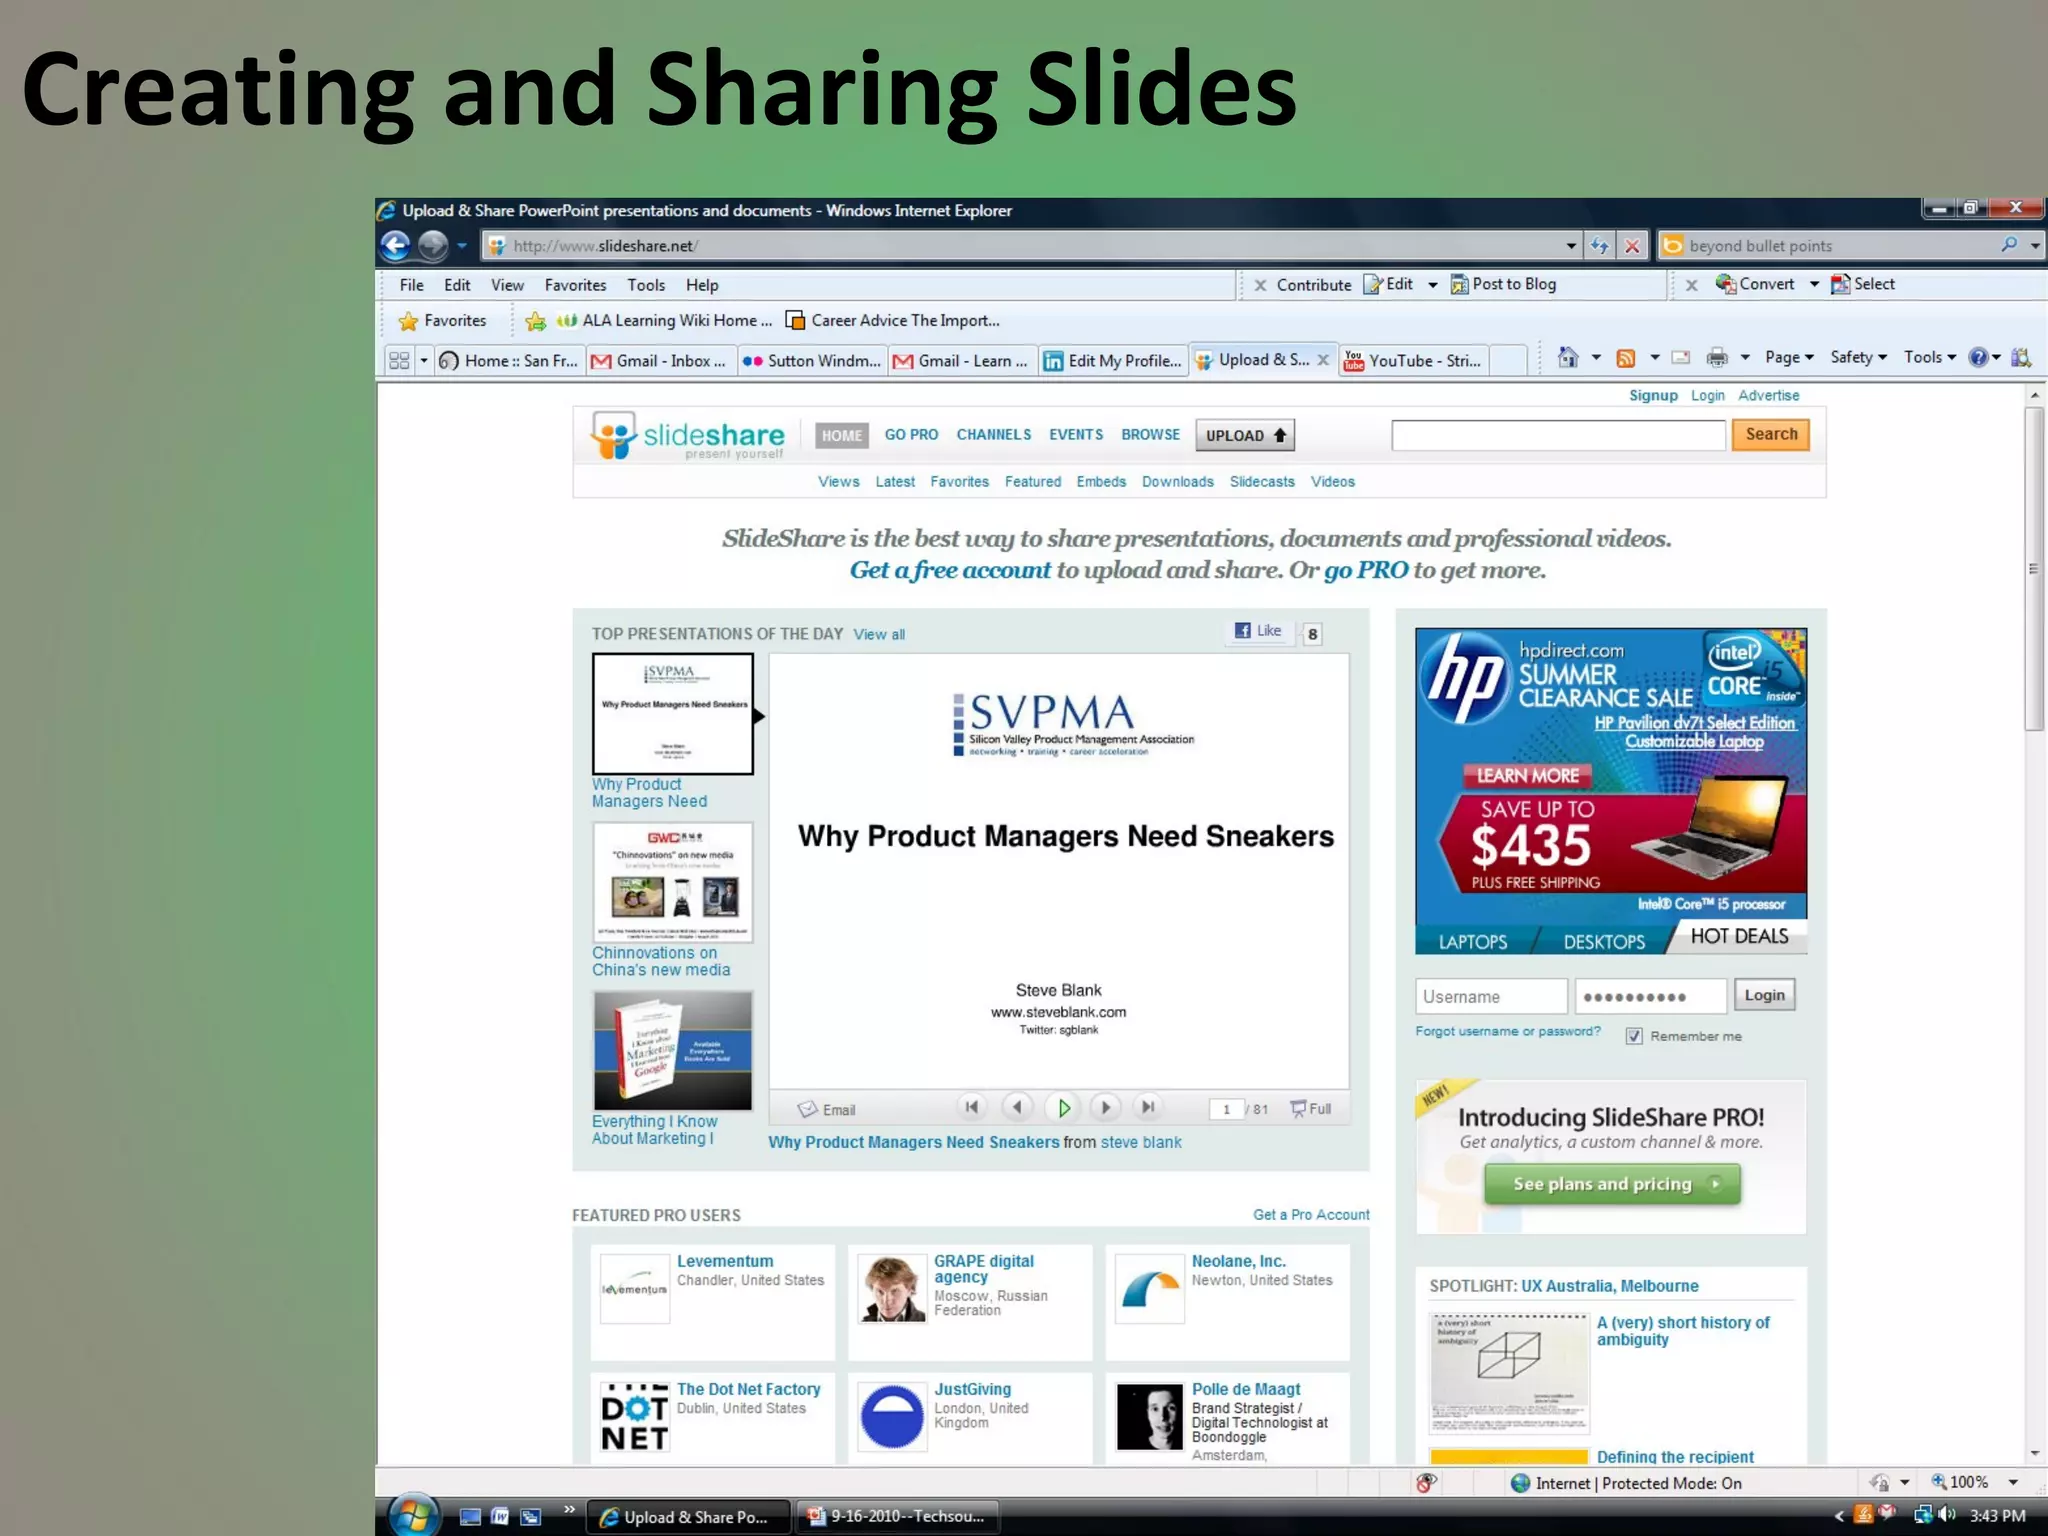The height and width of the screenshot is (1536, 2048).
Task: Click the volume speaker icon in the system tray
Action: click(1947, 1515)
